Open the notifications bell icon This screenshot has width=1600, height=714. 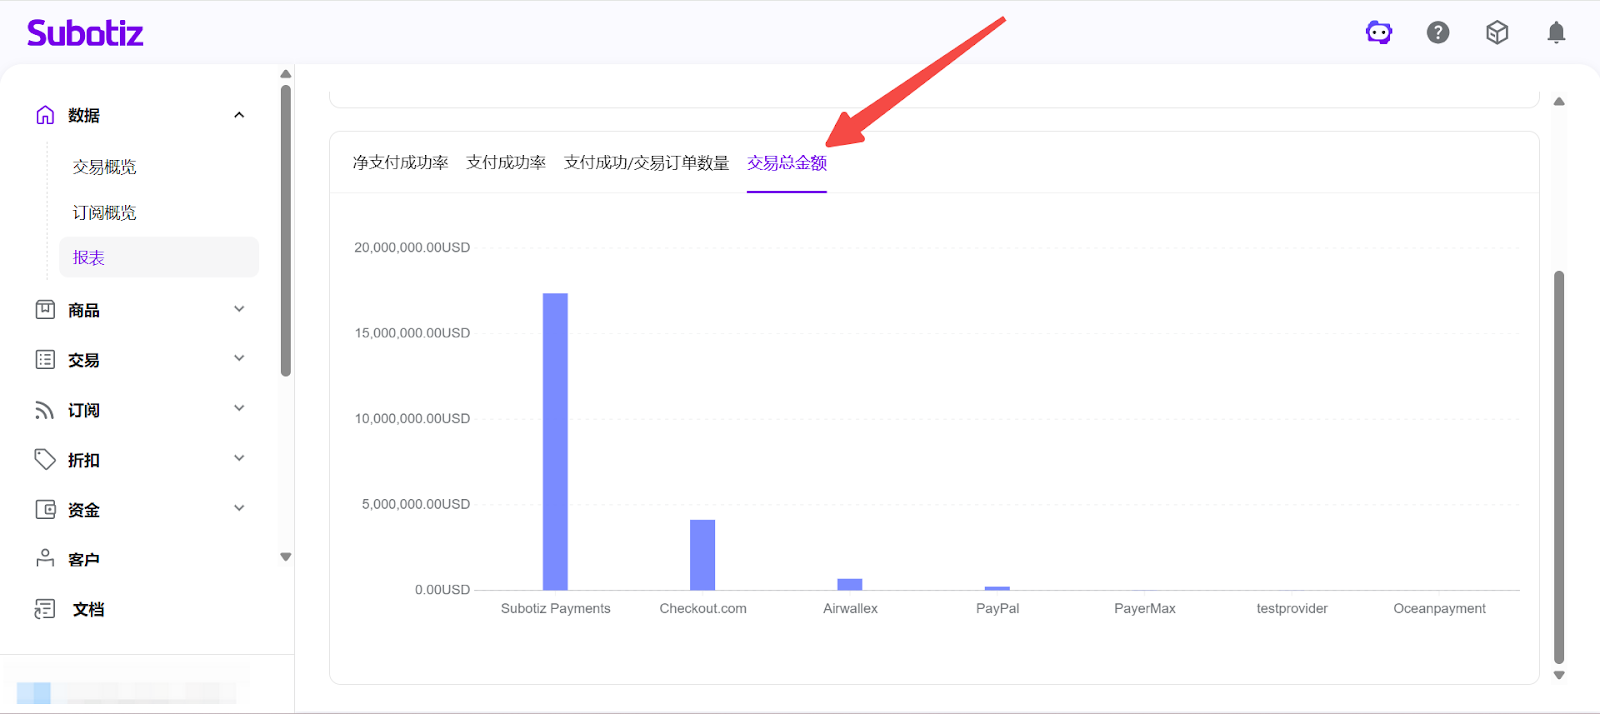click(1556, 33)
